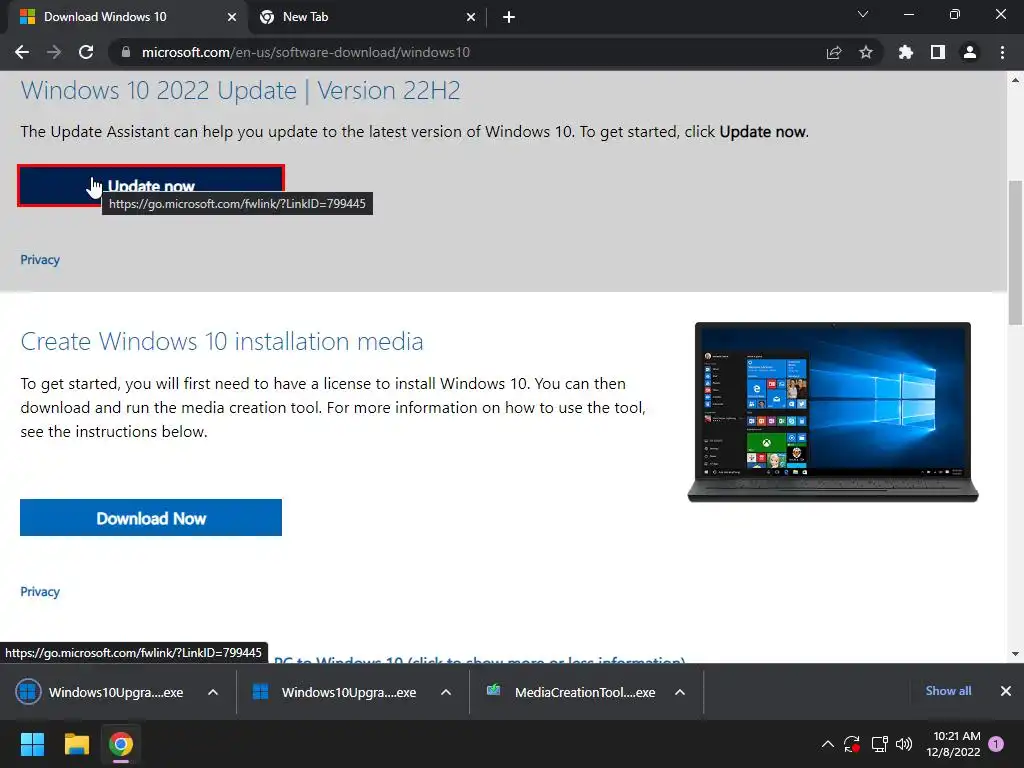
Task: Click the Create Windows 10 installation media heading
Action: tap(222, 342)
